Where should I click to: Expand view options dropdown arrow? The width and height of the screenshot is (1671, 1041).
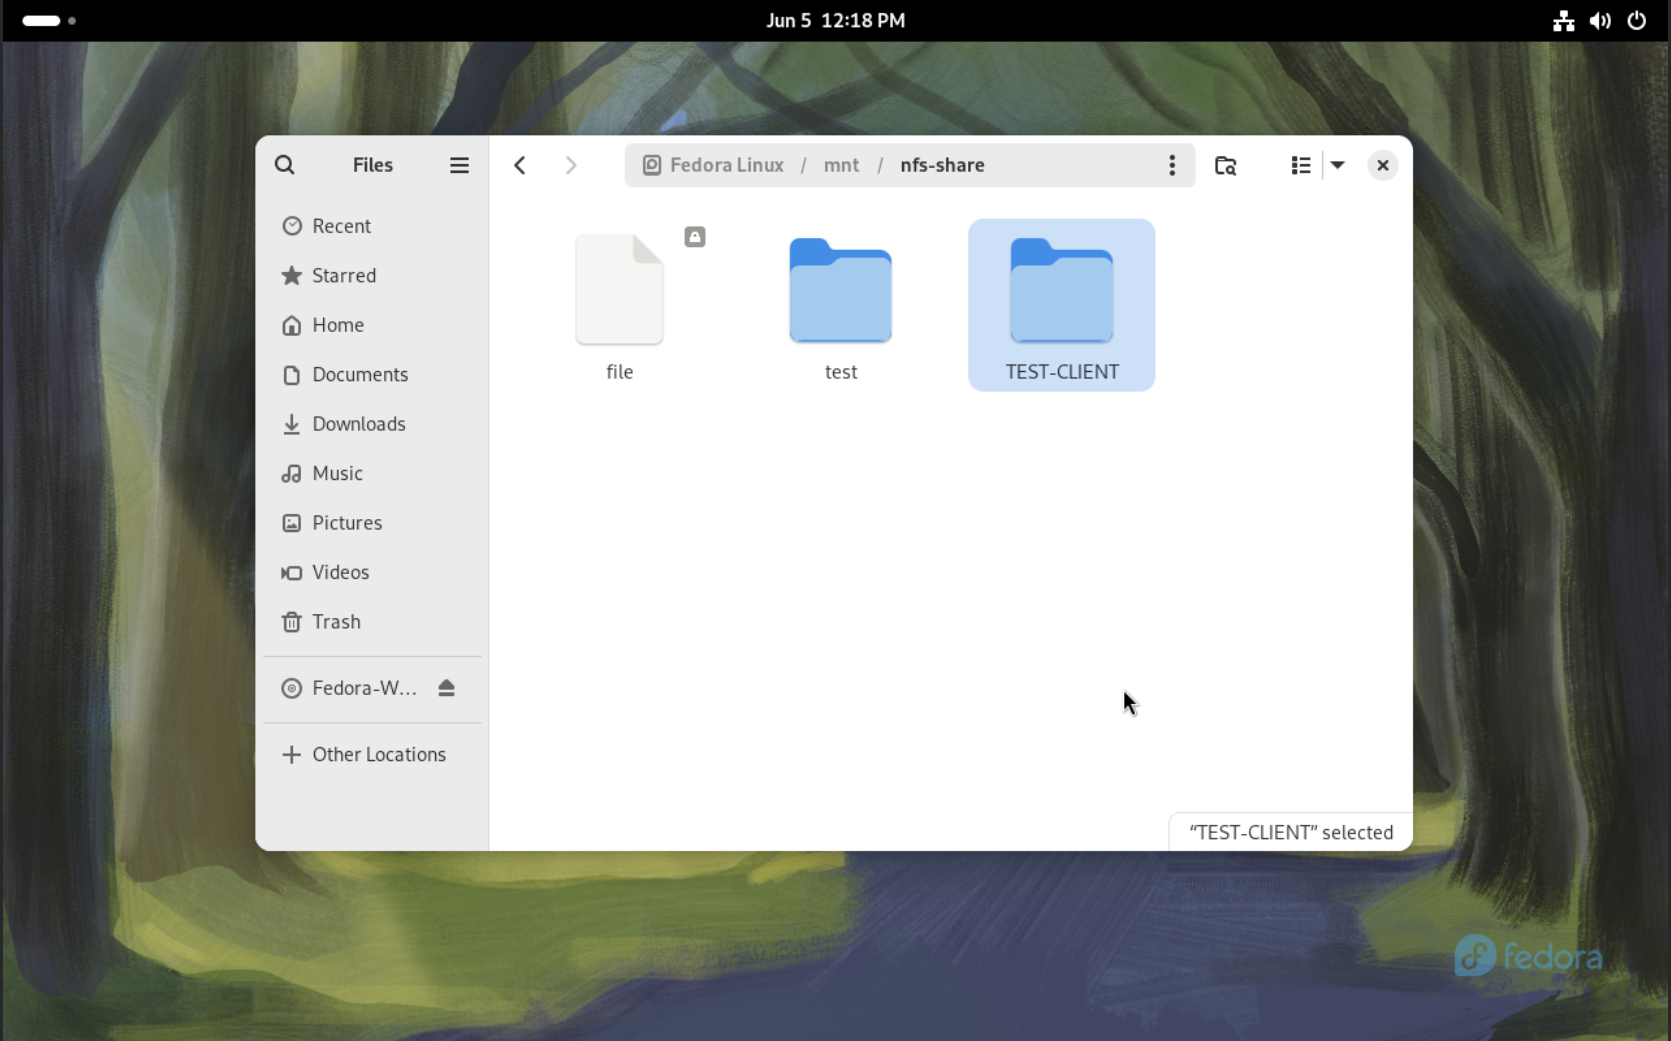(1338, 165)
